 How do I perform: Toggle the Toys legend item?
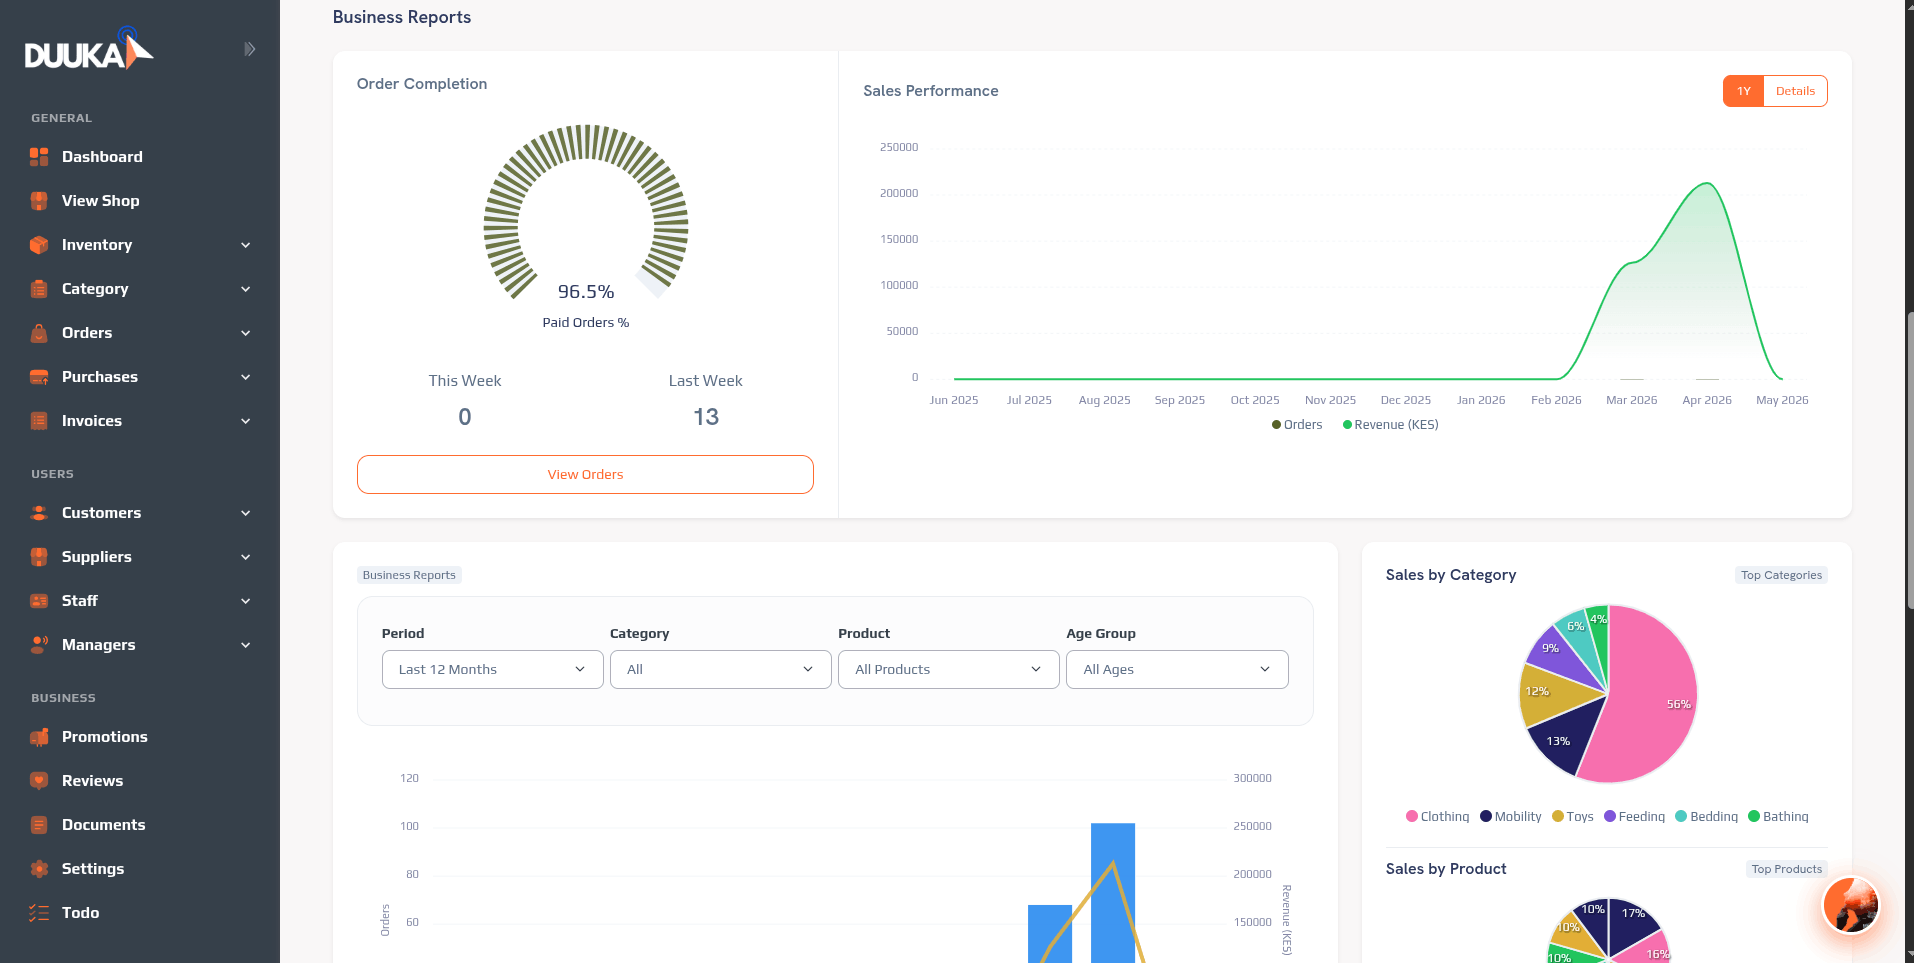[x=1573, y=817]
